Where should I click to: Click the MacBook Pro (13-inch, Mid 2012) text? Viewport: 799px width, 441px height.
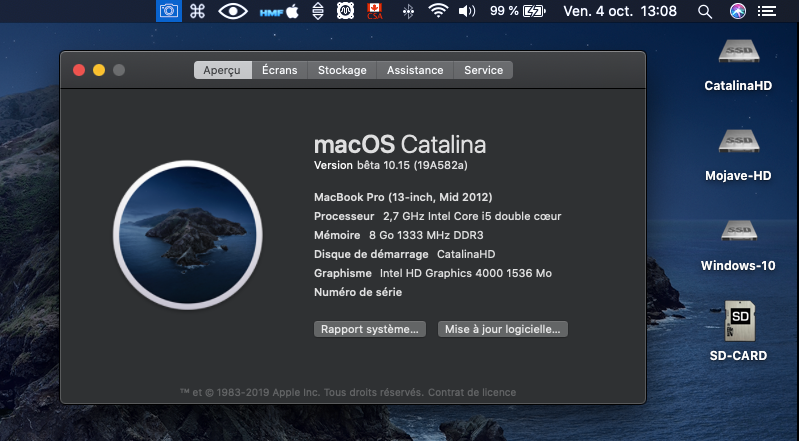pyautogui.click(x=403, y=197)
